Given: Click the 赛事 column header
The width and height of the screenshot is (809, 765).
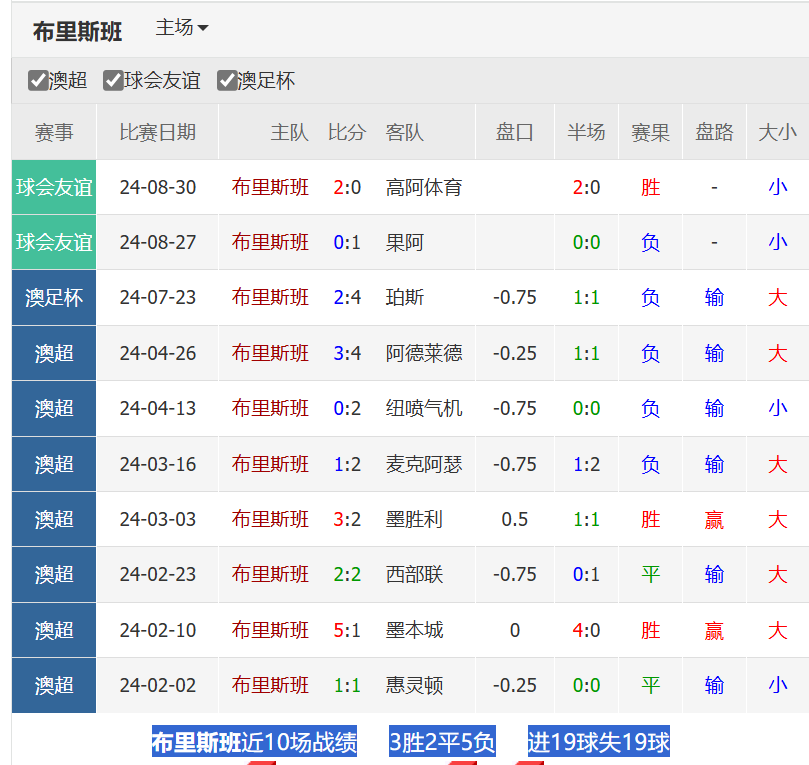Looking at the screenshot, I should 54,133.
